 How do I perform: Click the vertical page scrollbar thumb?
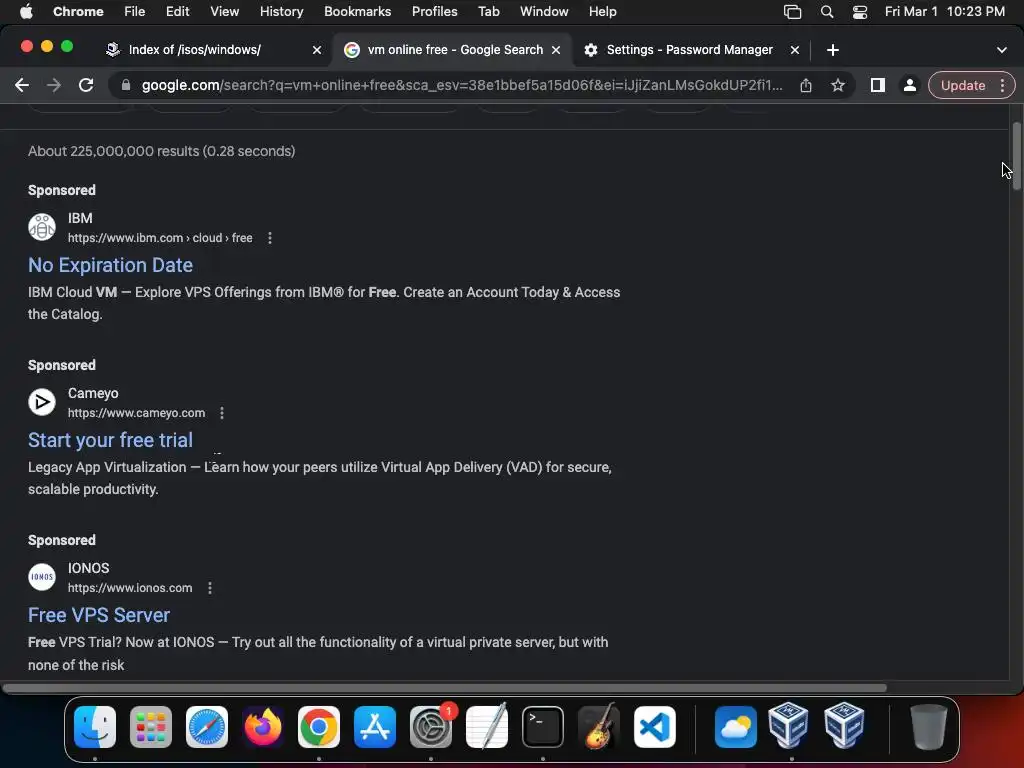coord(1017,156)
